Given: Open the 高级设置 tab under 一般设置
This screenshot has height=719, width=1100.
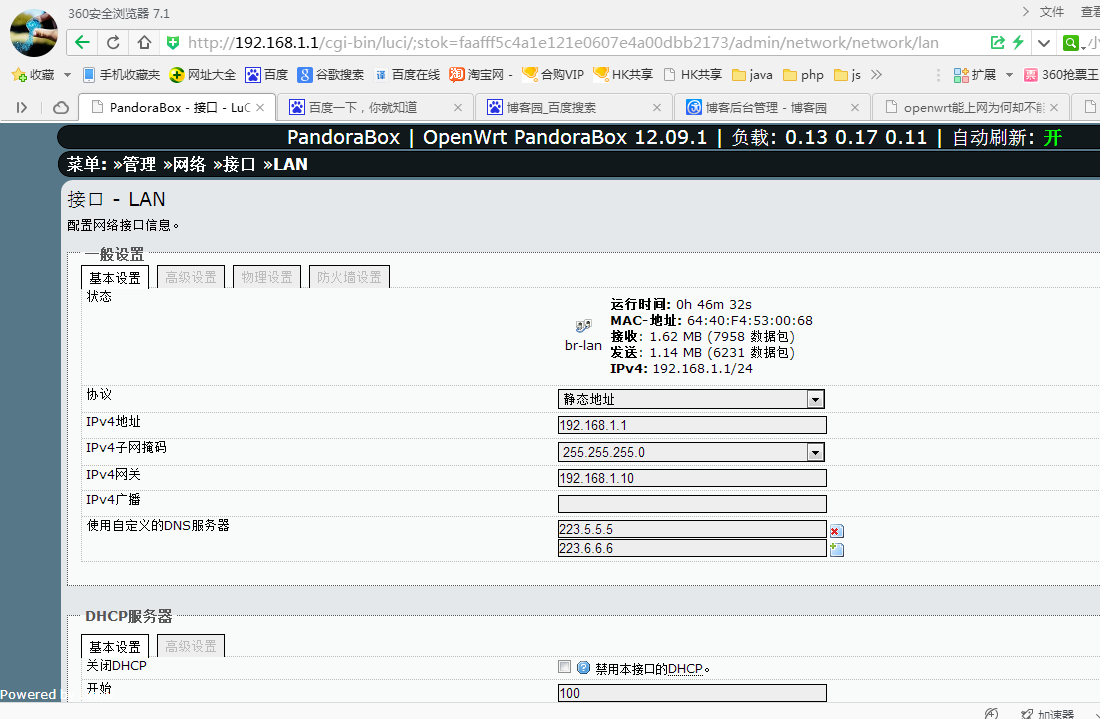Looking at the screenshot, I should (x=191, y=278).
